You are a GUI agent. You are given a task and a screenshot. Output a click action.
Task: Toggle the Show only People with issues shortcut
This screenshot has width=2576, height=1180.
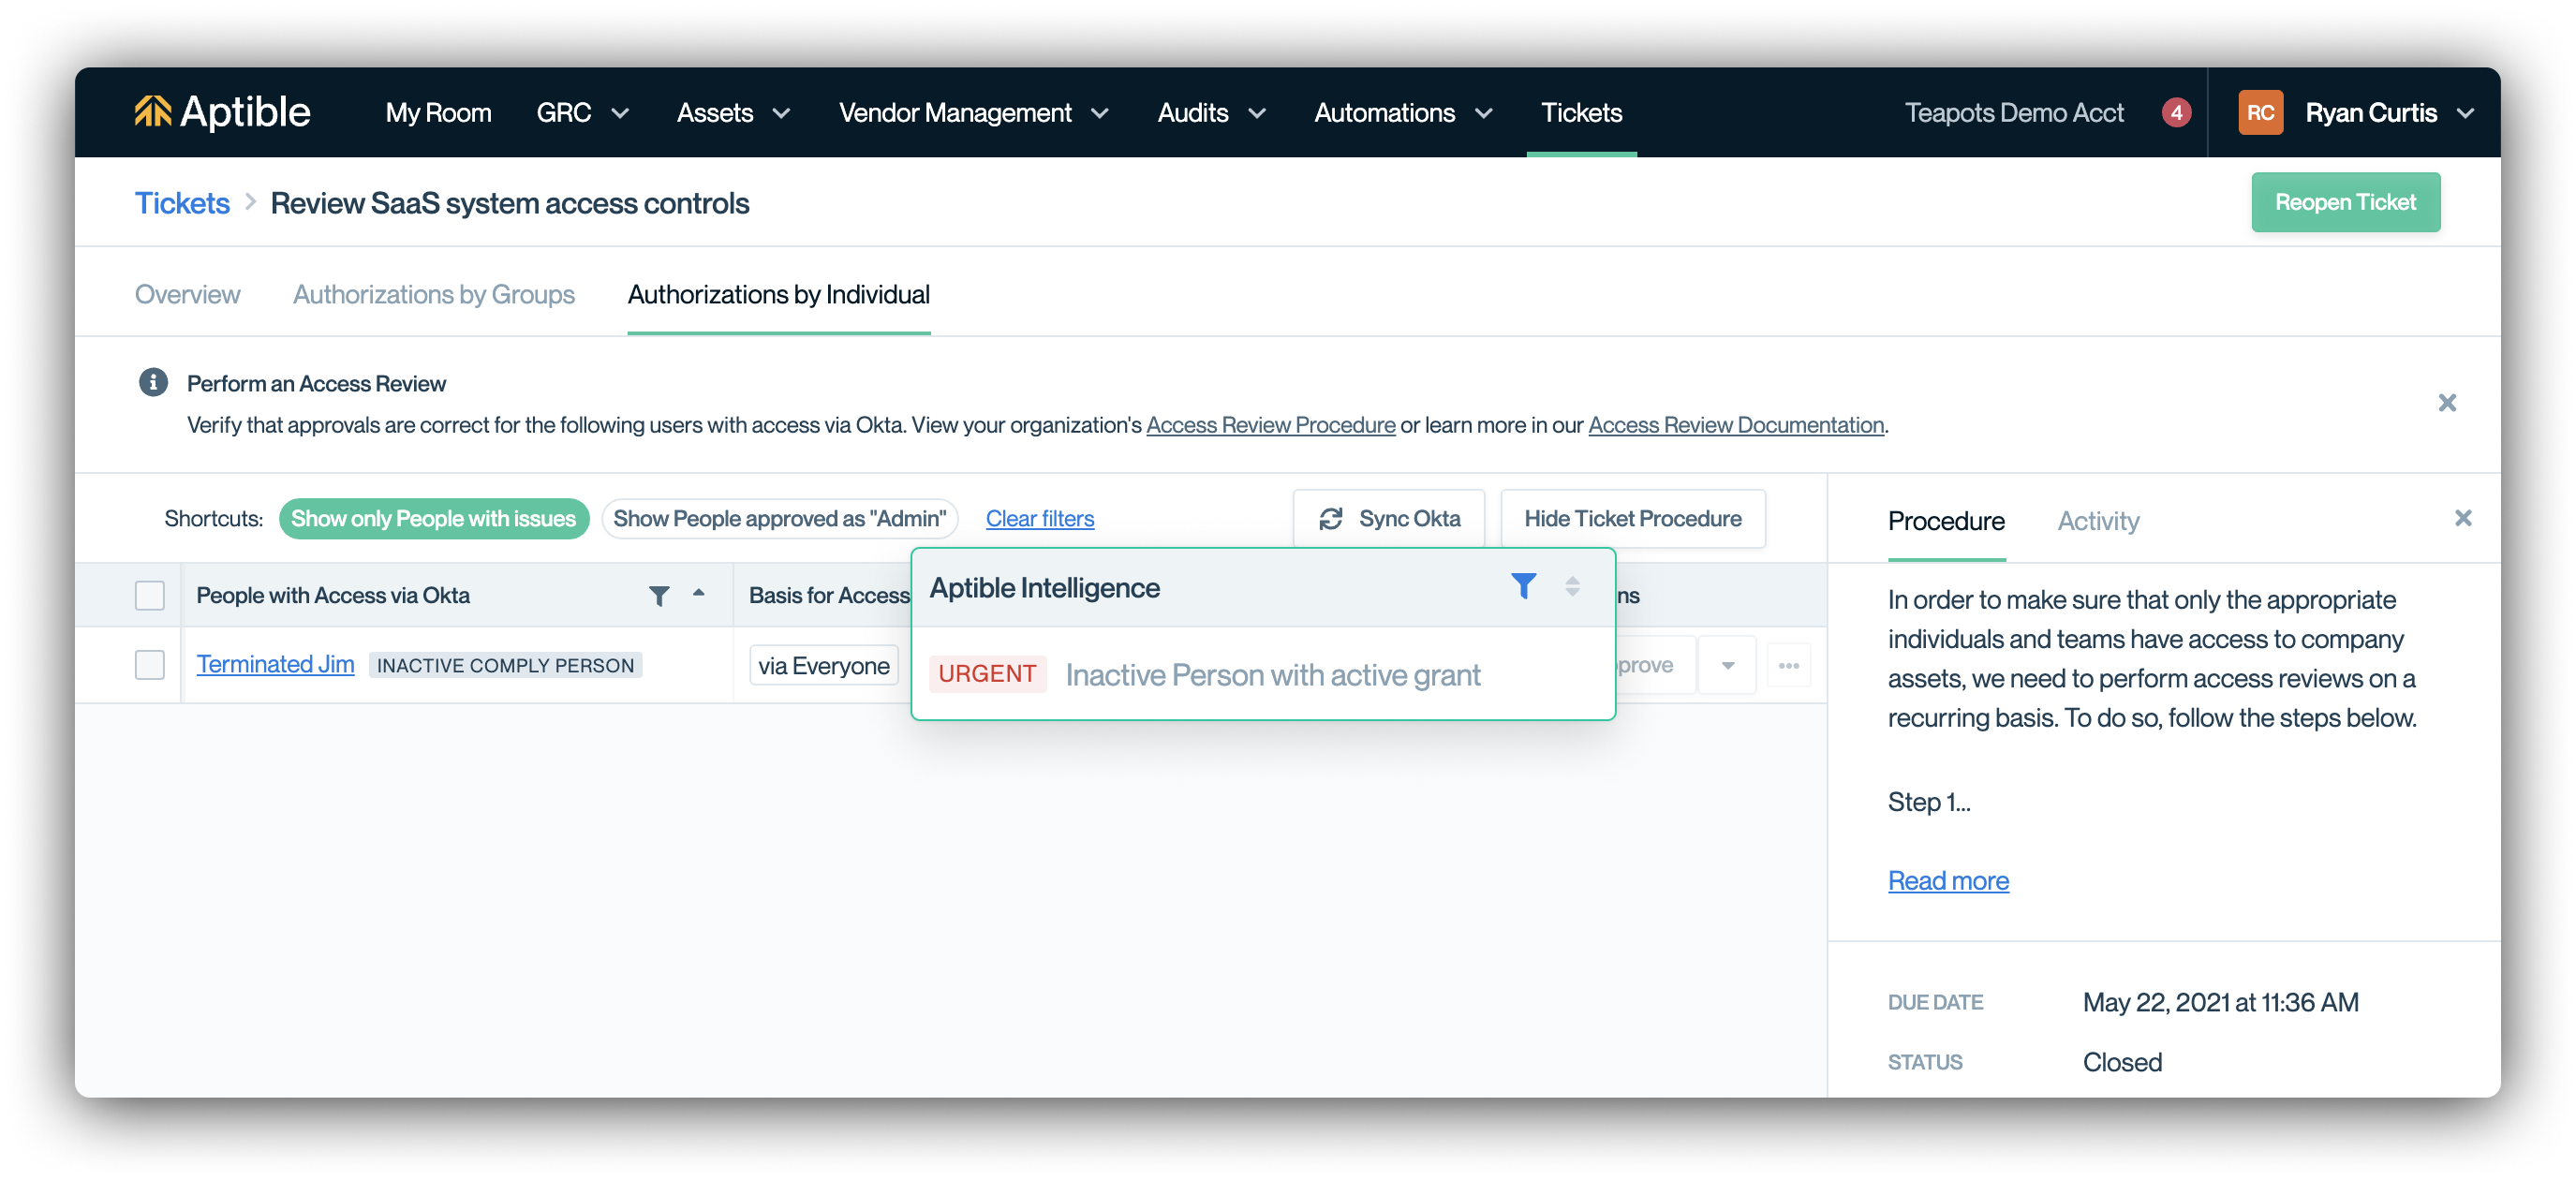coord(433,519)
